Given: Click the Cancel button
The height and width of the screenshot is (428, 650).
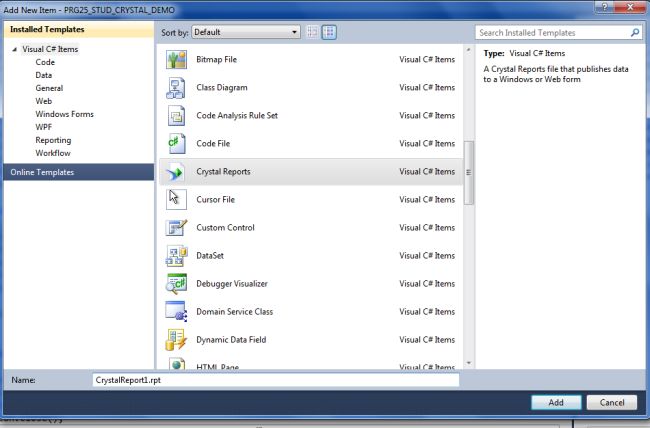Looking at the screenshot, I should coord(612,402).
